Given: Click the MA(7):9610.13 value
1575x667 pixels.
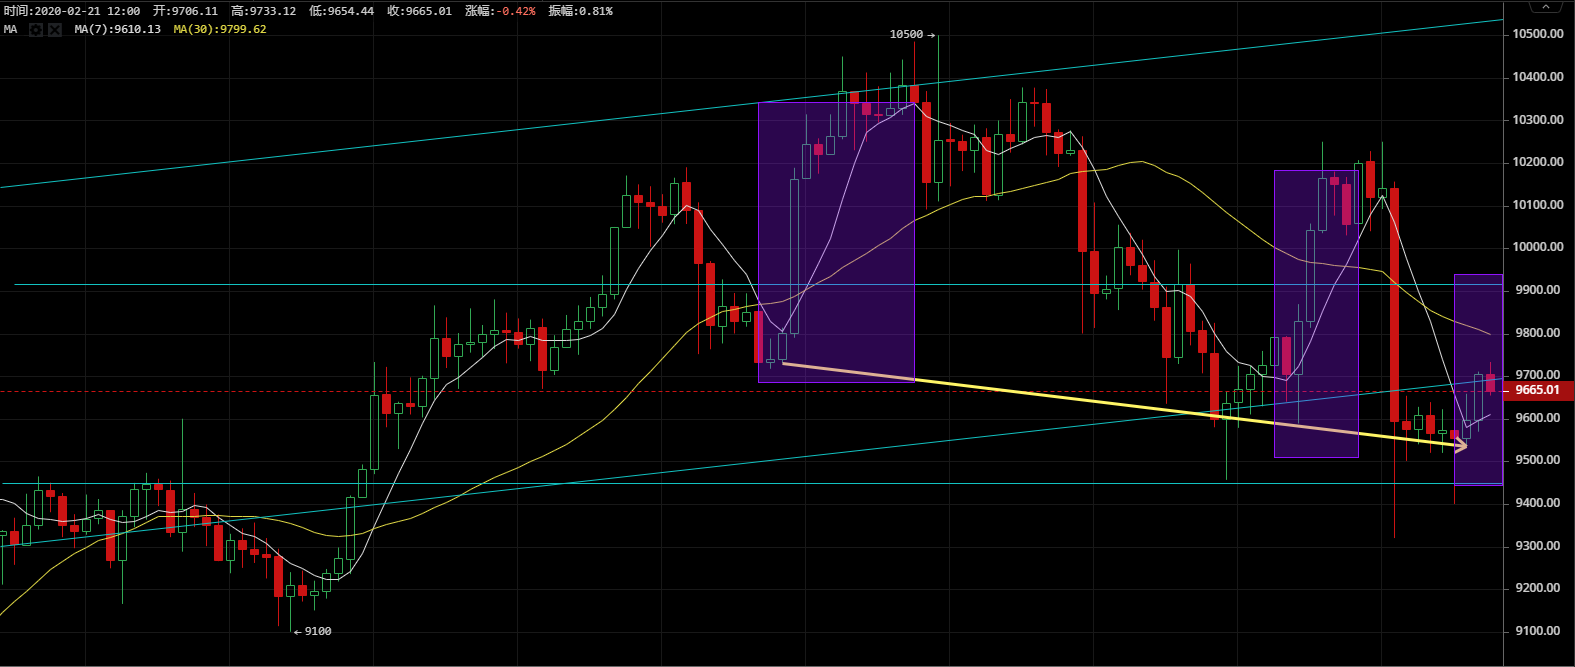Looking at the screenshot, I should 117,29.
